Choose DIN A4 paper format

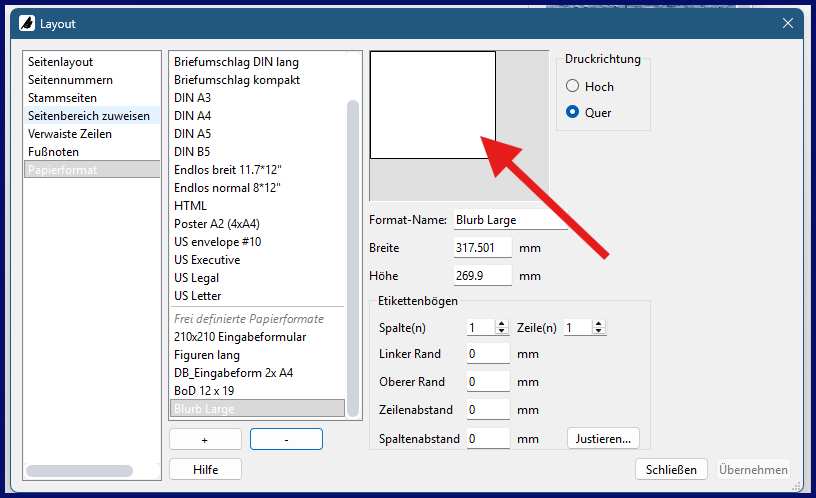tap(192, 116)
